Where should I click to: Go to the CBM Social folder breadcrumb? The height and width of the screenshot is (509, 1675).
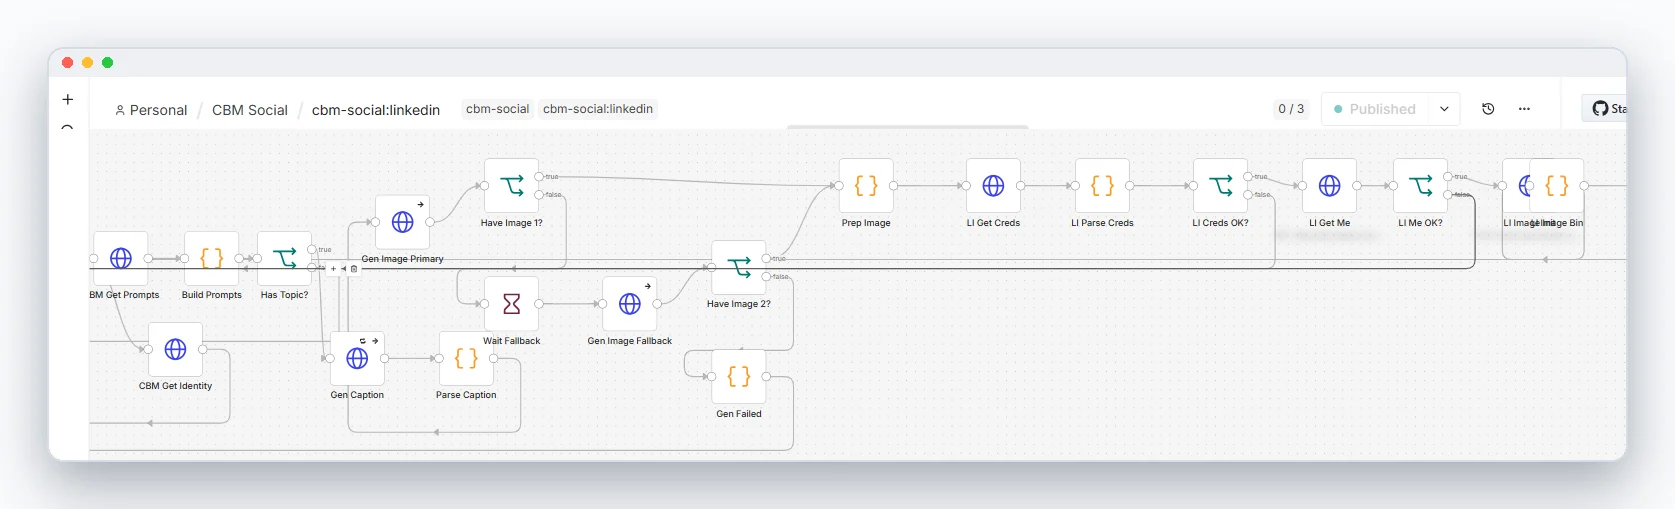250,110
